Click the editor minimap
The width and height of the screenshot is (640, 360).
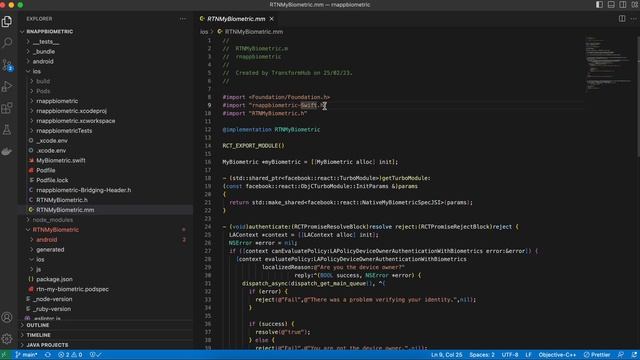click(x=608, y=63)
